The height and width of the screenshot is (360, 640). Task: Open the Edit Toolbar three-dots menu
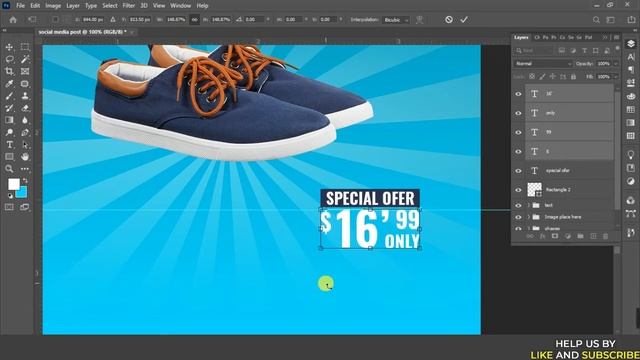[25, 169]
